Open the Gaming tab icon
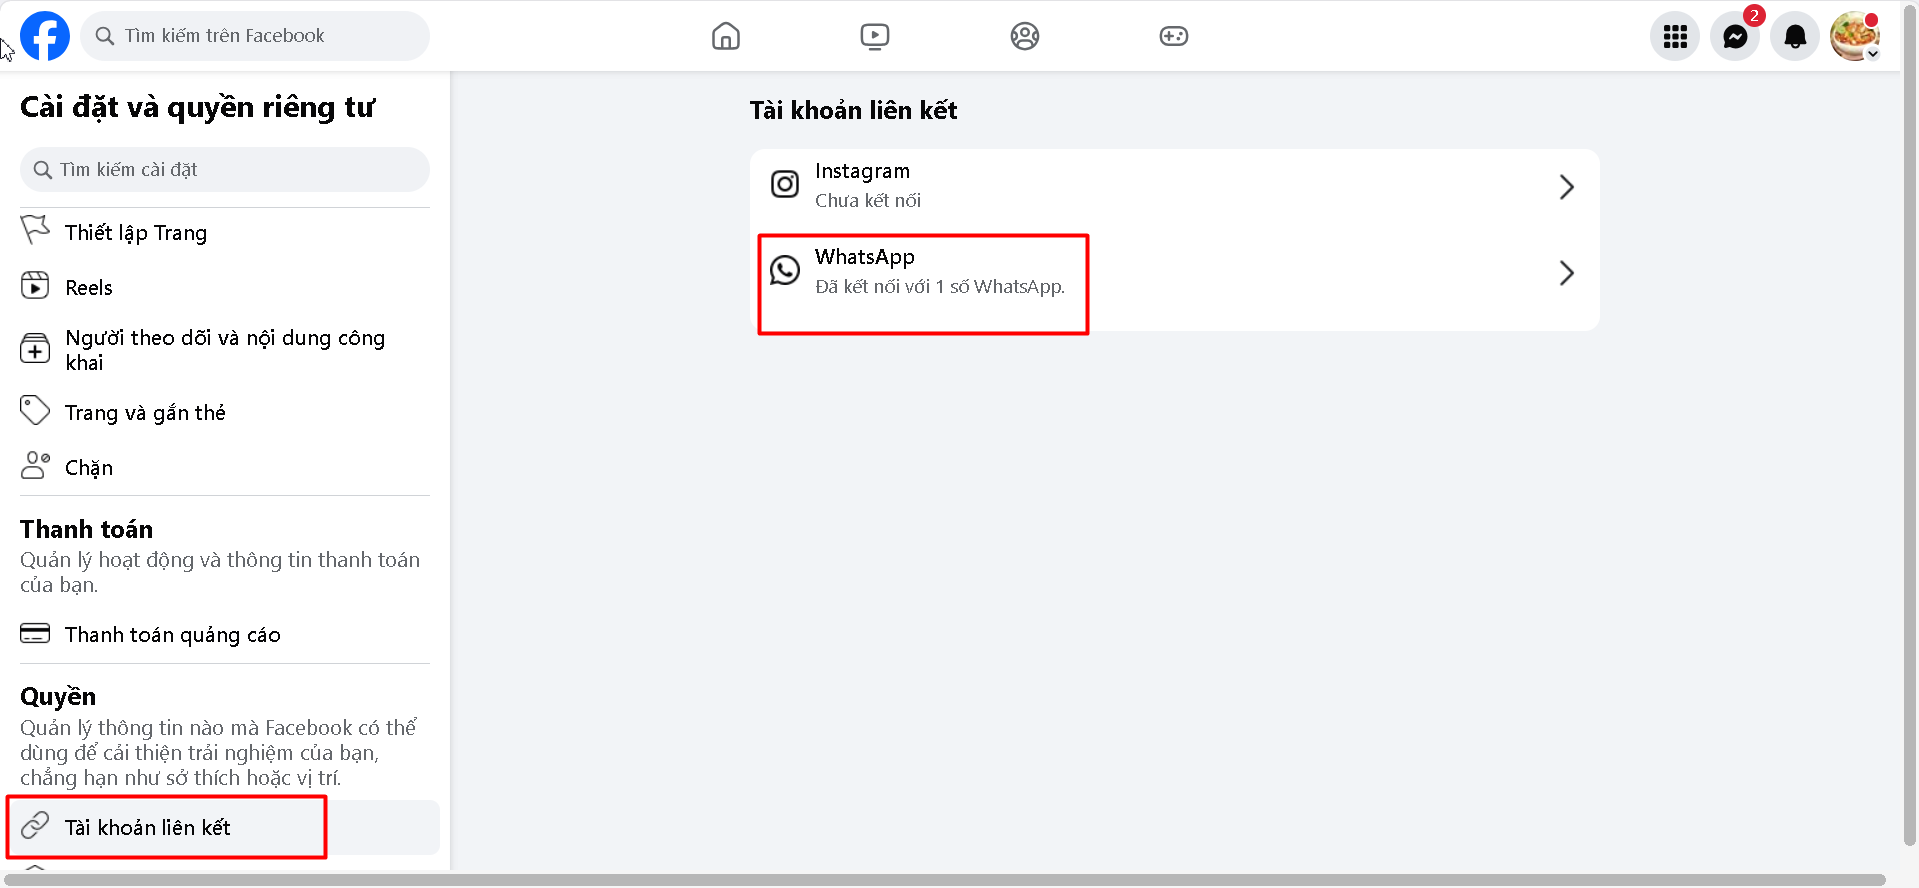The height and width of the screenshot is (888, 1919). pos(1174,36)
